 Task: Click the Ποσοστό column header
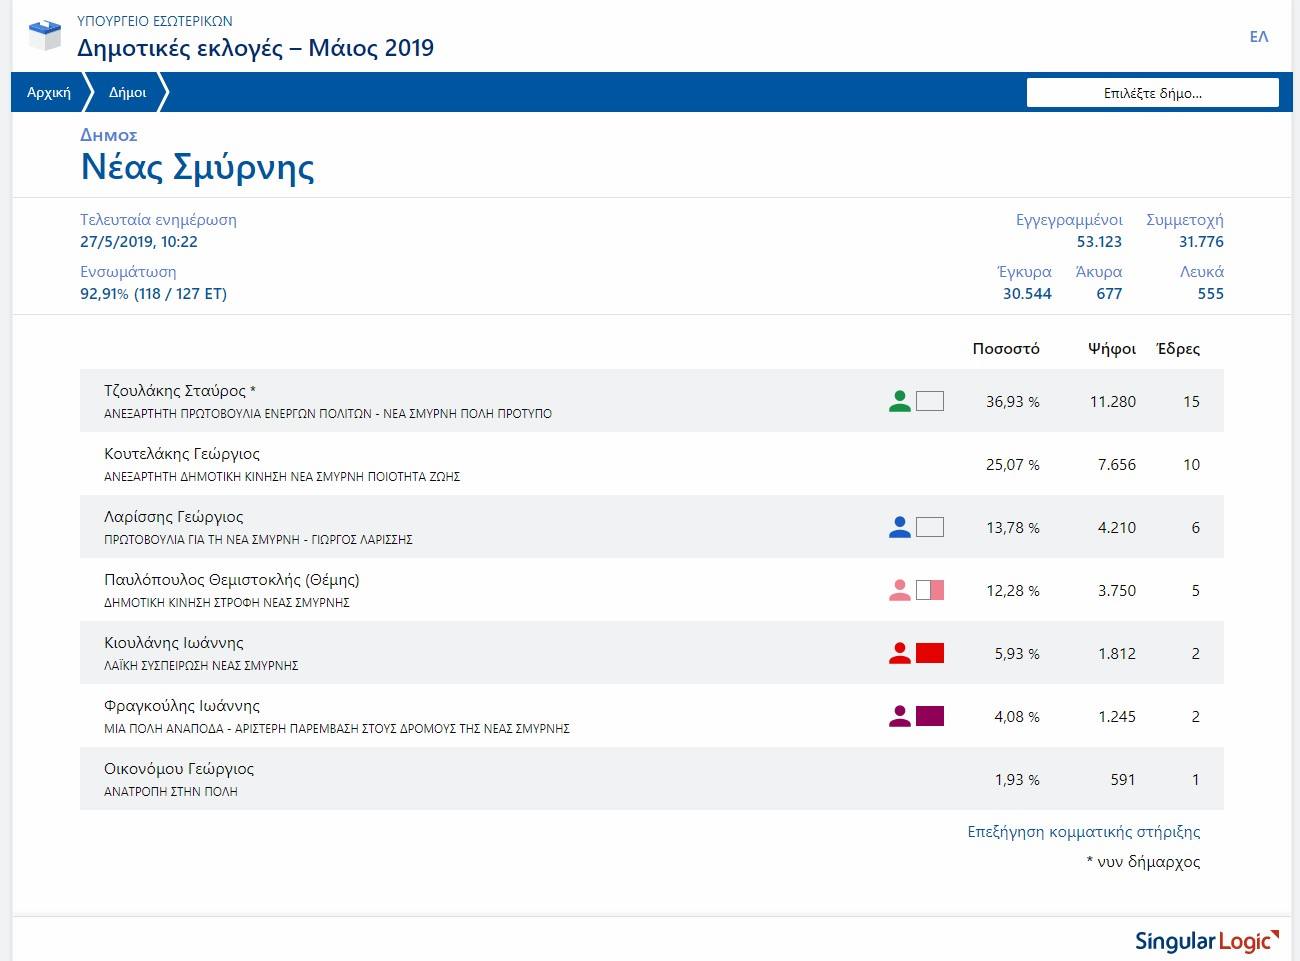coord(1005,349)
